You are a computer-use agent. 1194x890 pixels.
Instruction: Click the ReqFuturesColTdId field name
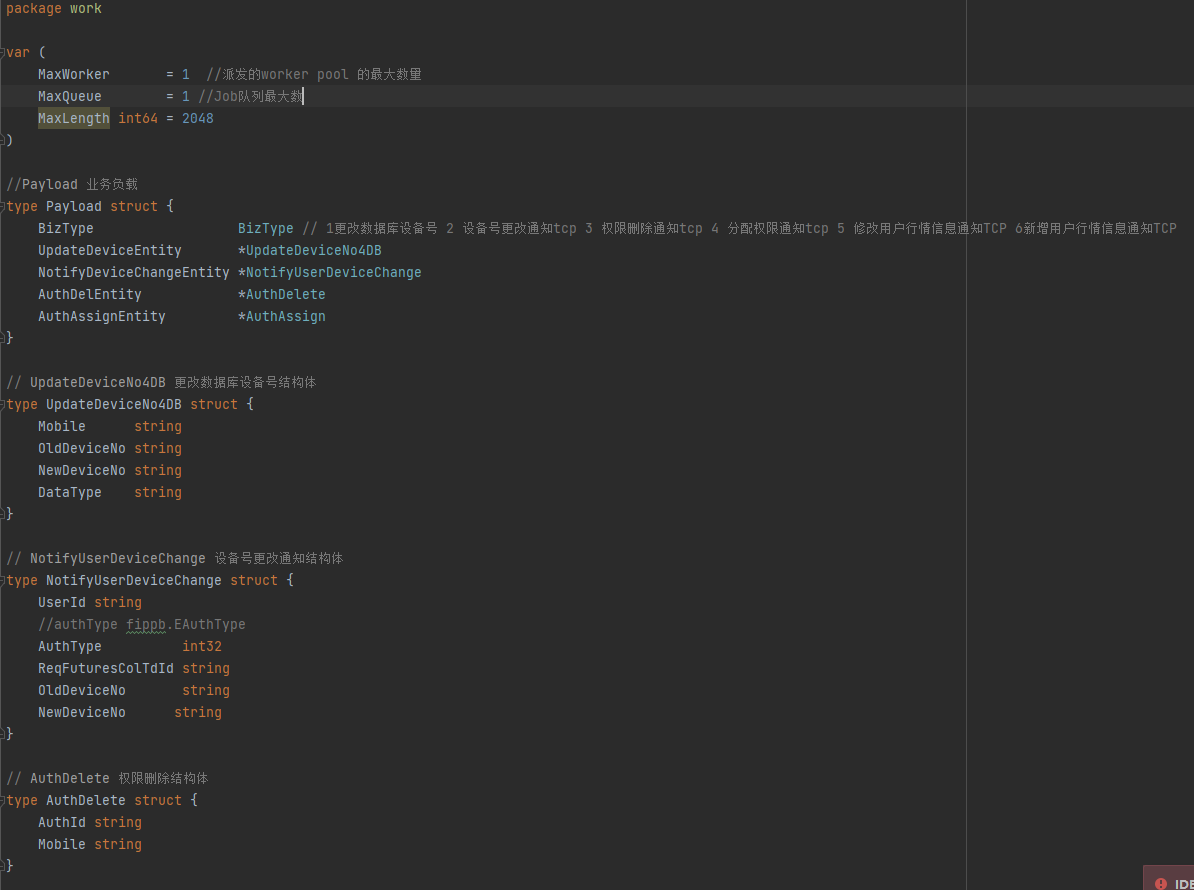pos(105,668)
